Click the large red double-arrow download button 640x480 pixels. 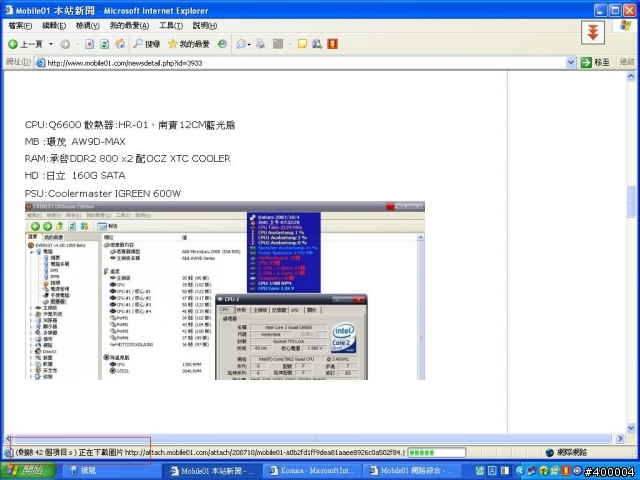click(593, 32)
